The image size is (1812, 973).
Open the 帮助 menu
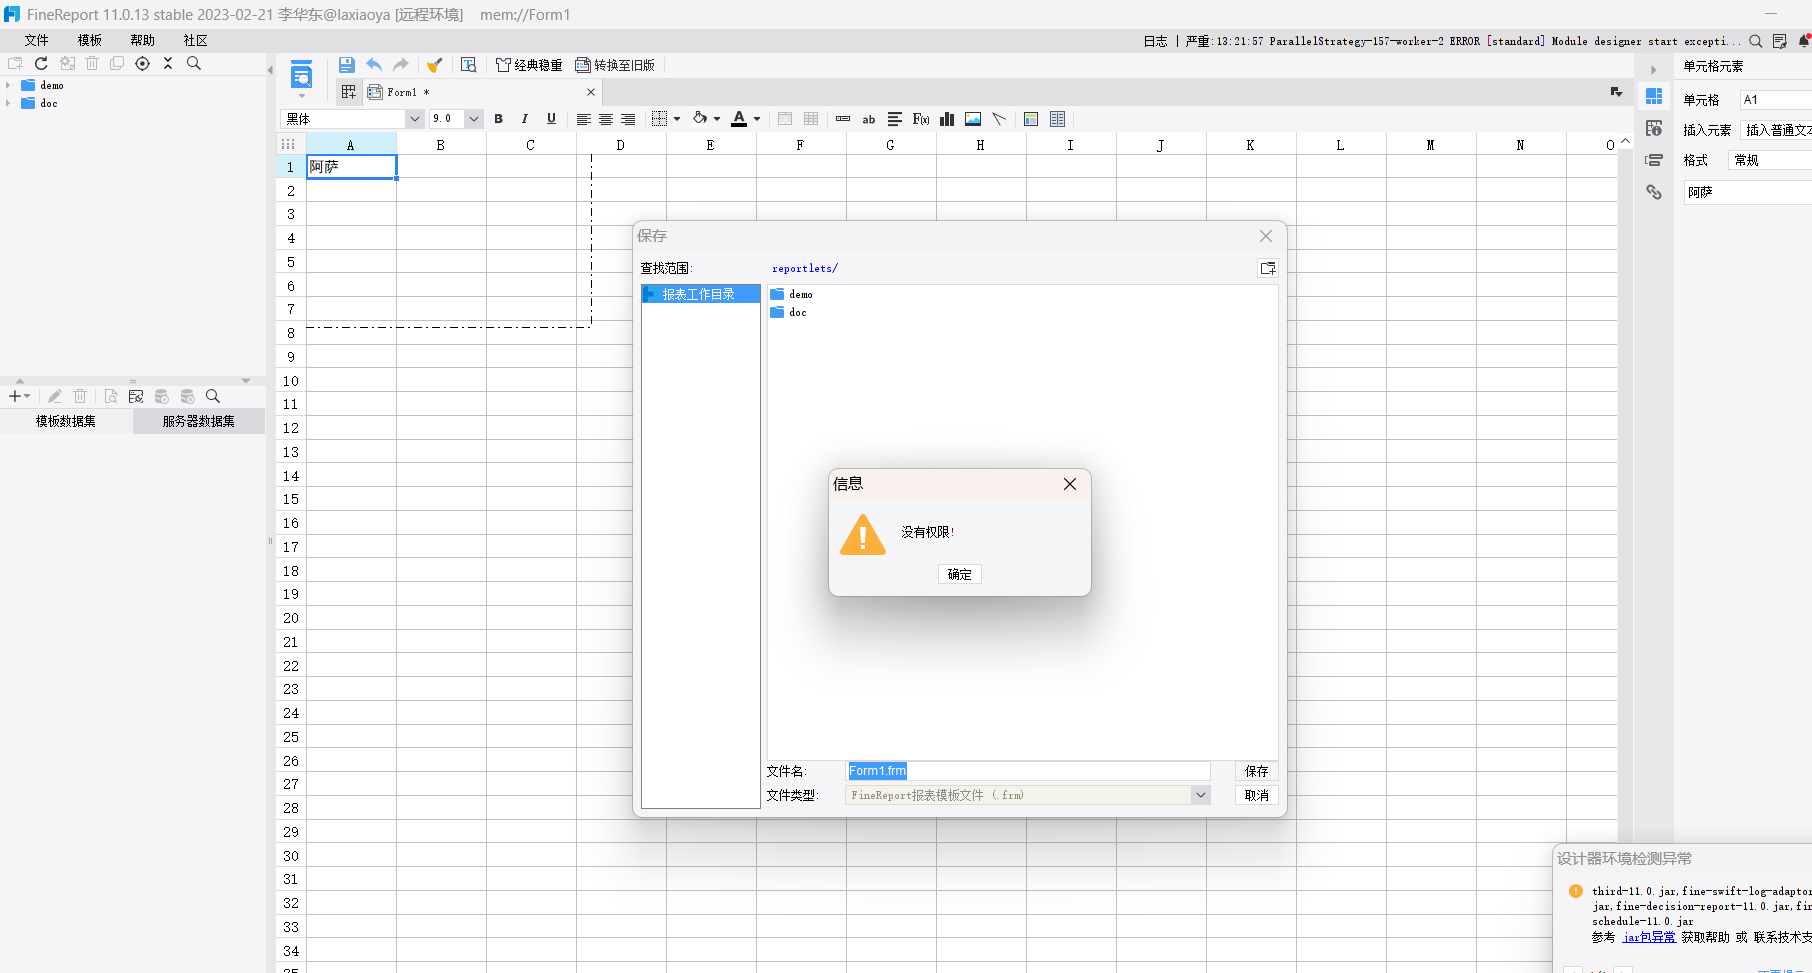143,40
